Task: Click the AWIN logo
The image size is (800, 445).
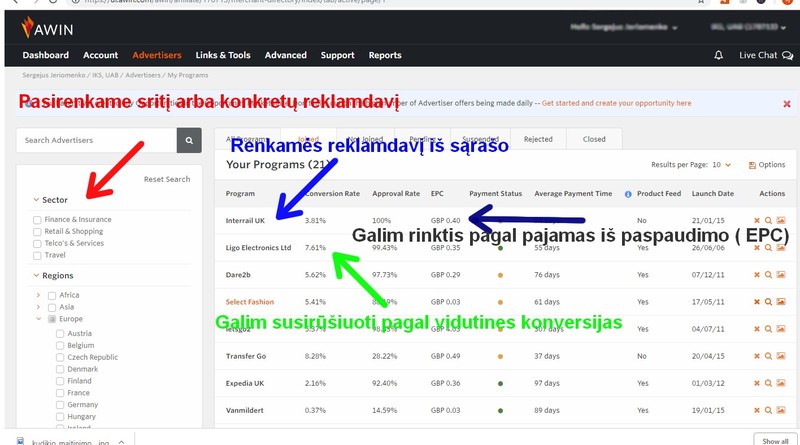Action: coord(47,28)
